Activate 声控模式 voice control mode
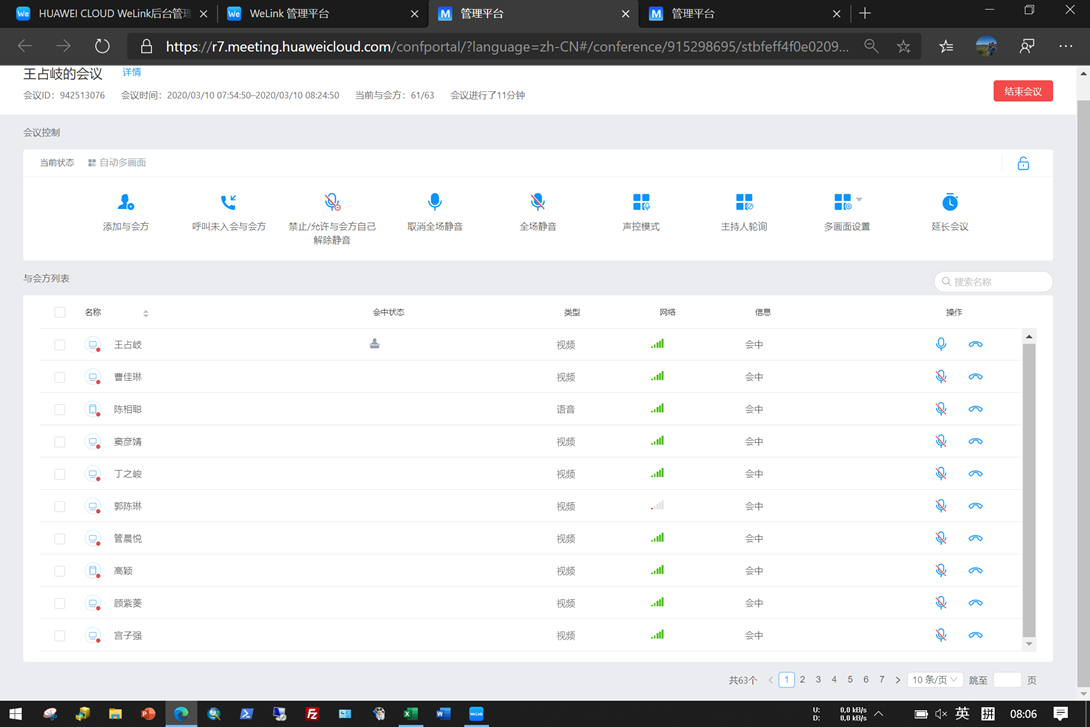This screenshot has height=727, width=1090. coord(641,203)
